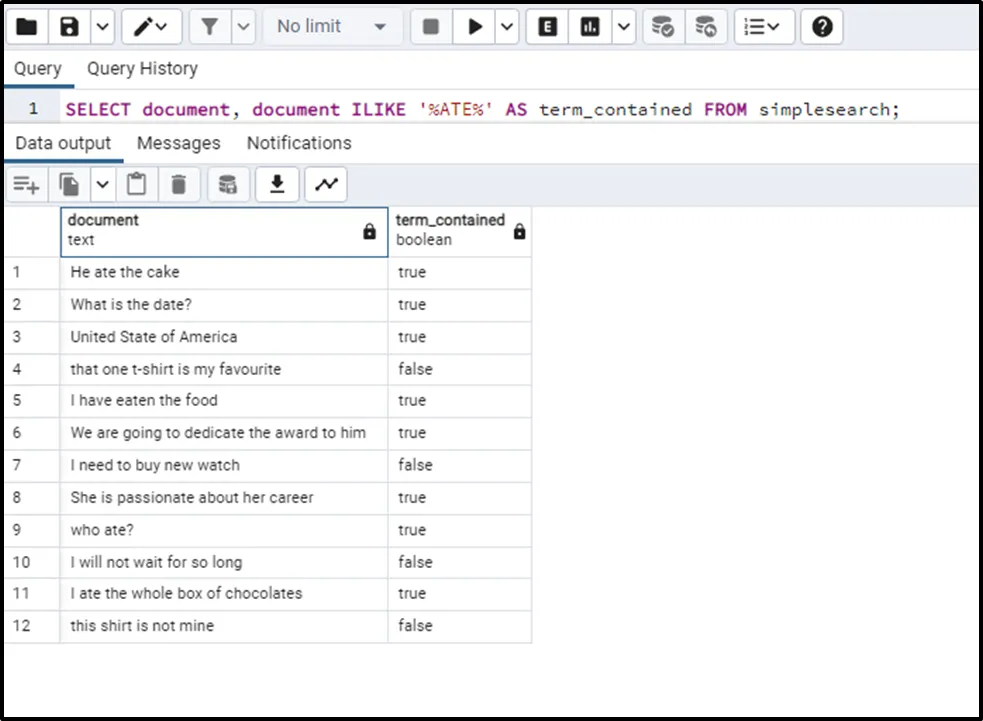Expand the Execute options dropdown arrow
The height and width of the screenshot is (721, 983).
pos(507,27)
